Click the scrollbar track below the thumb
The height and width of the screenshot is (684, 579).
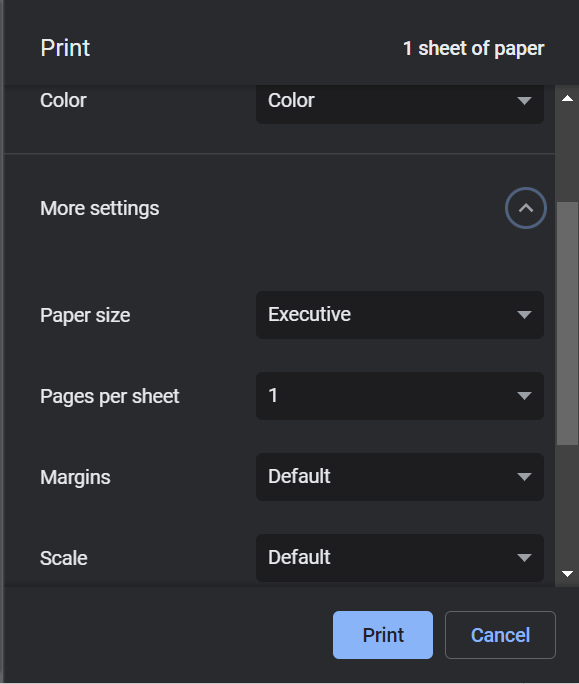[567, 504]
